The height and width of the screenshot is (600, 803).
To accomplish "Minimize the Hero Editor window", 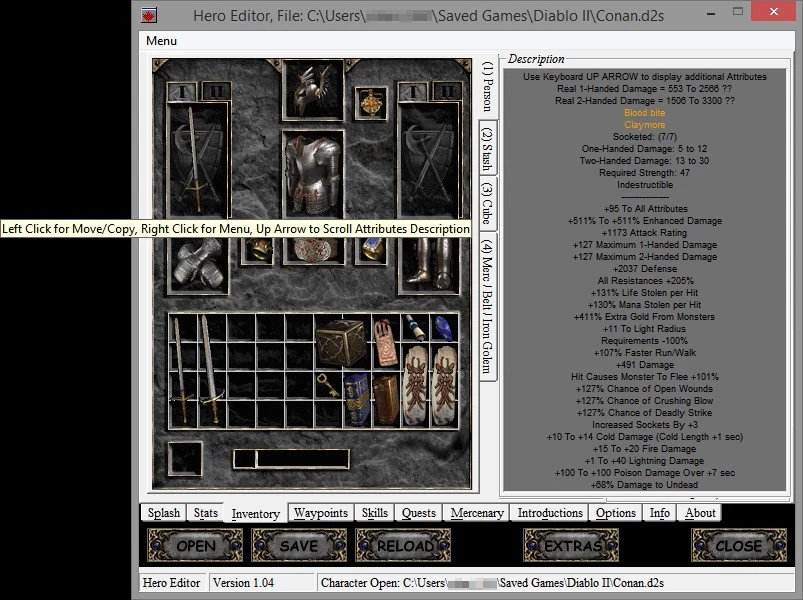I will click(x=711, y=12).
